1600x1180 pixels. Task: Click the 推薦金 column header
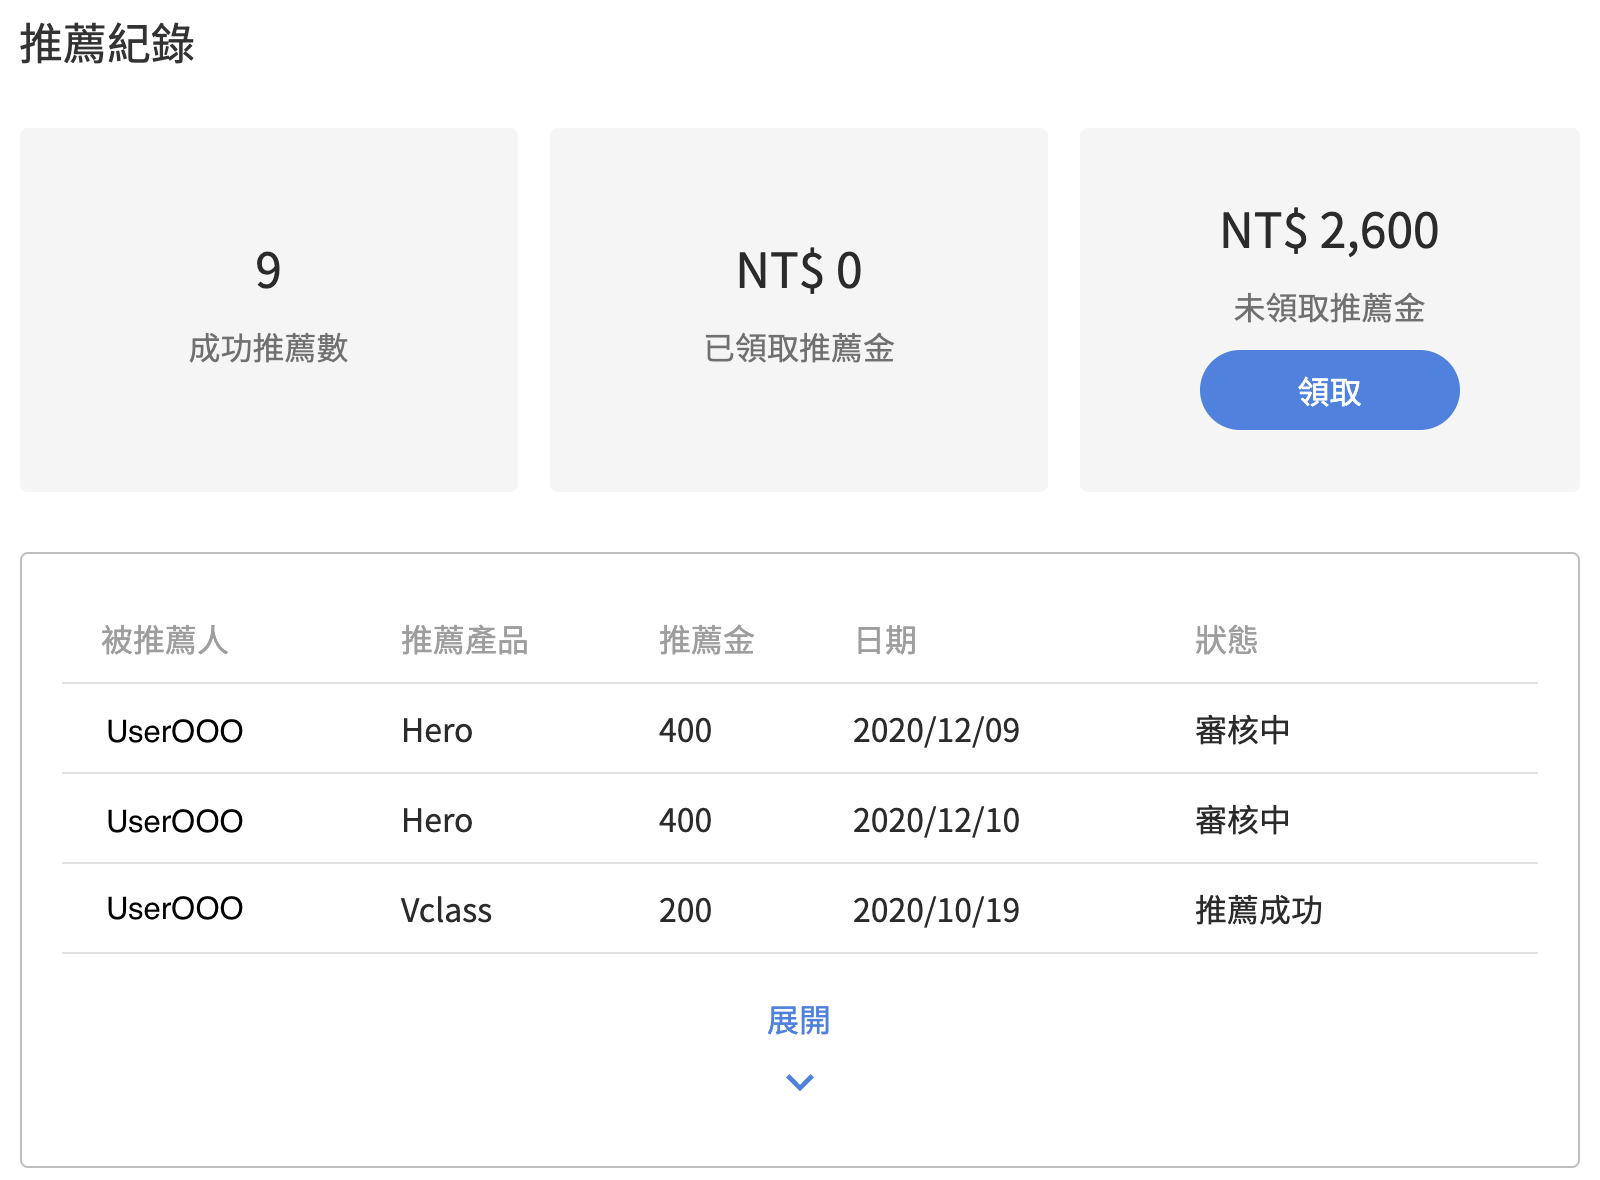[706, 640]
